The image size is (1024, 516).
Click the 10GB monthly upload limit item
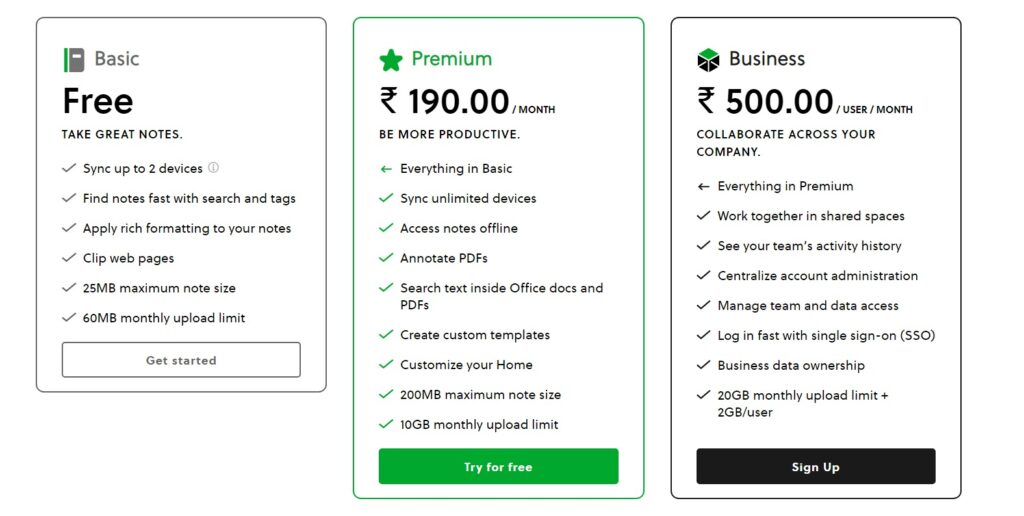pyautogui.click(x=479, y=425)
